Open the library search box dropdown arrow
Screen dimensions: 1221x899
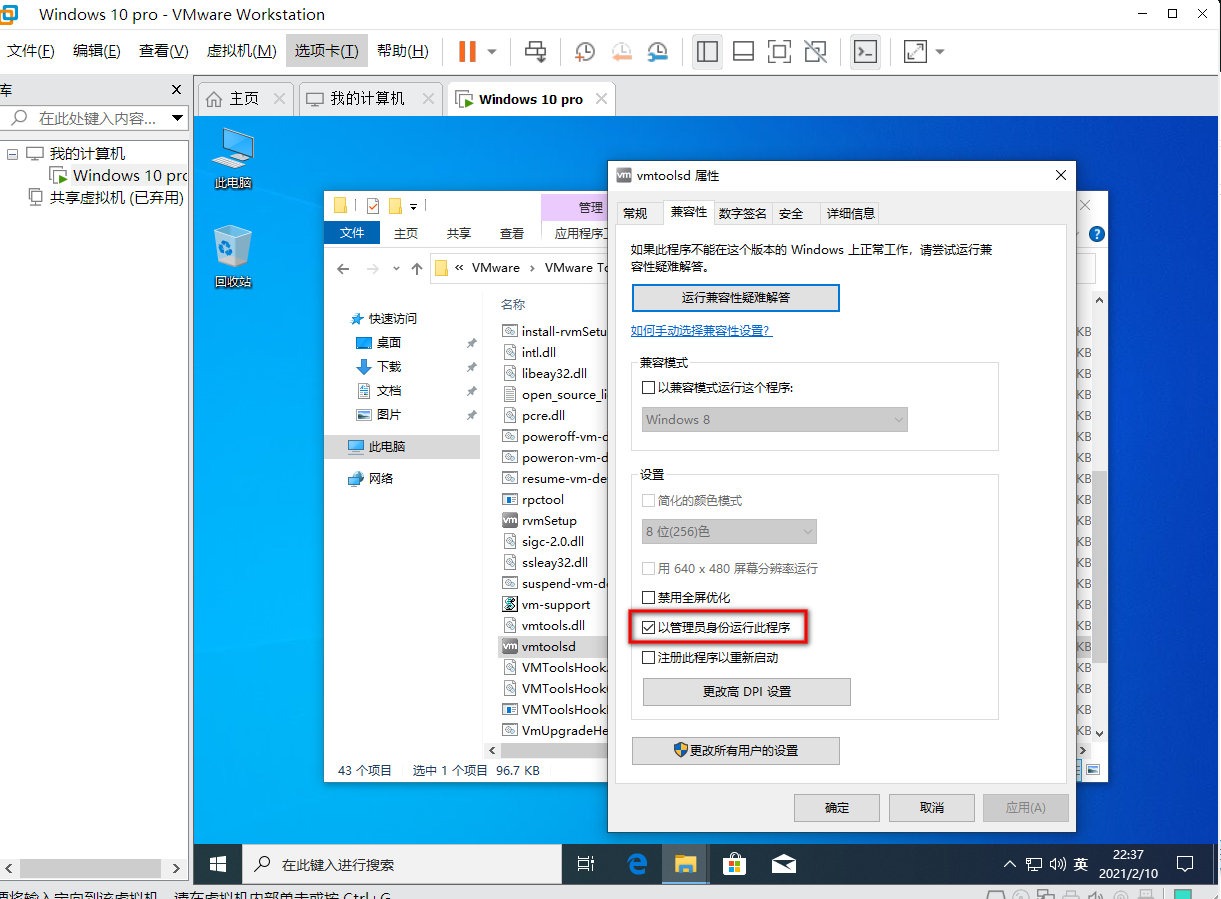177,118
